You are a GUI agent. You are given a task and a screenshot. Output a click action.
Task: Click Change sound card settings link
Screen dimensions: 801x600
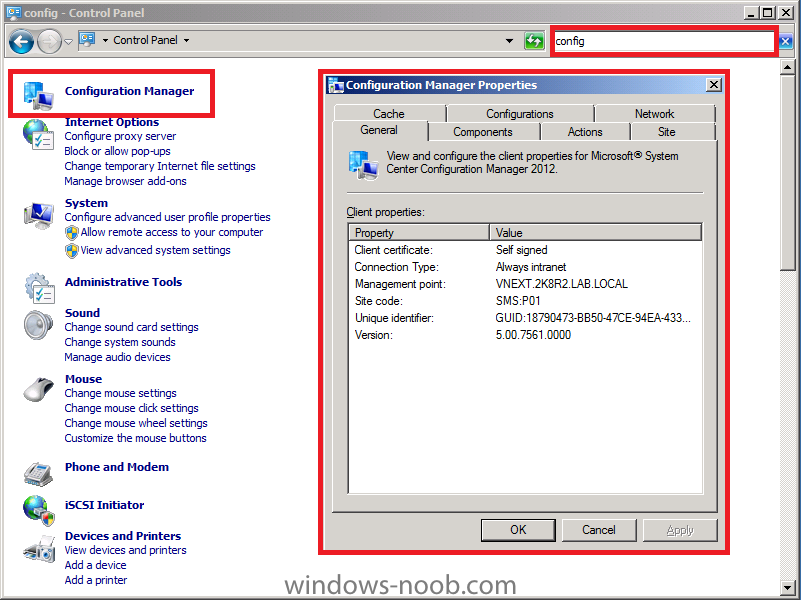click(x=131, y=327)
